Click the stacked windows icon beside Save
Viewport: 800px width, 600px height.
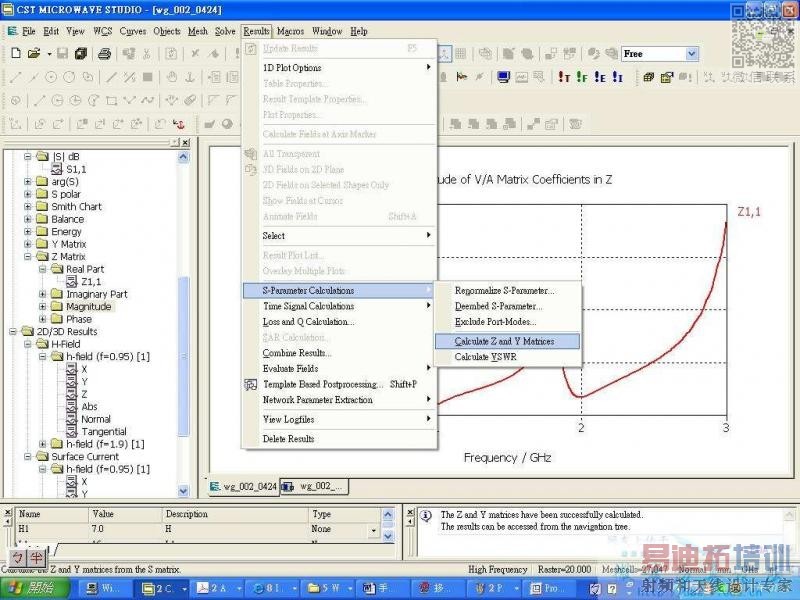tap(81, 53)
